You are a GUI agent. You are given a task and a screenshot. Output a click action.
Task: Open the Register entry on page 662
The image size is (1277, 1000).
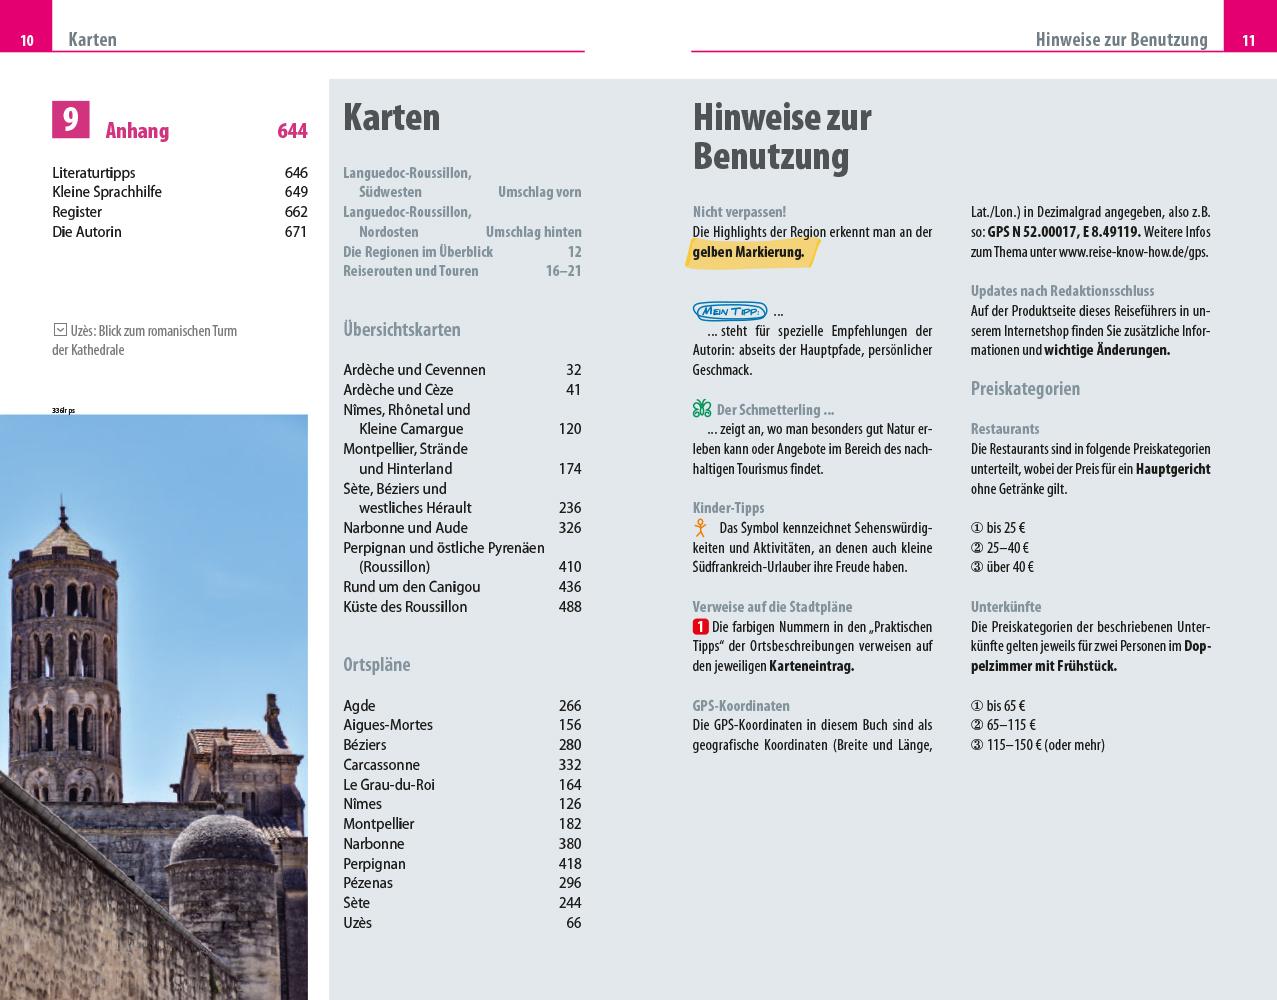coord(78,212)
